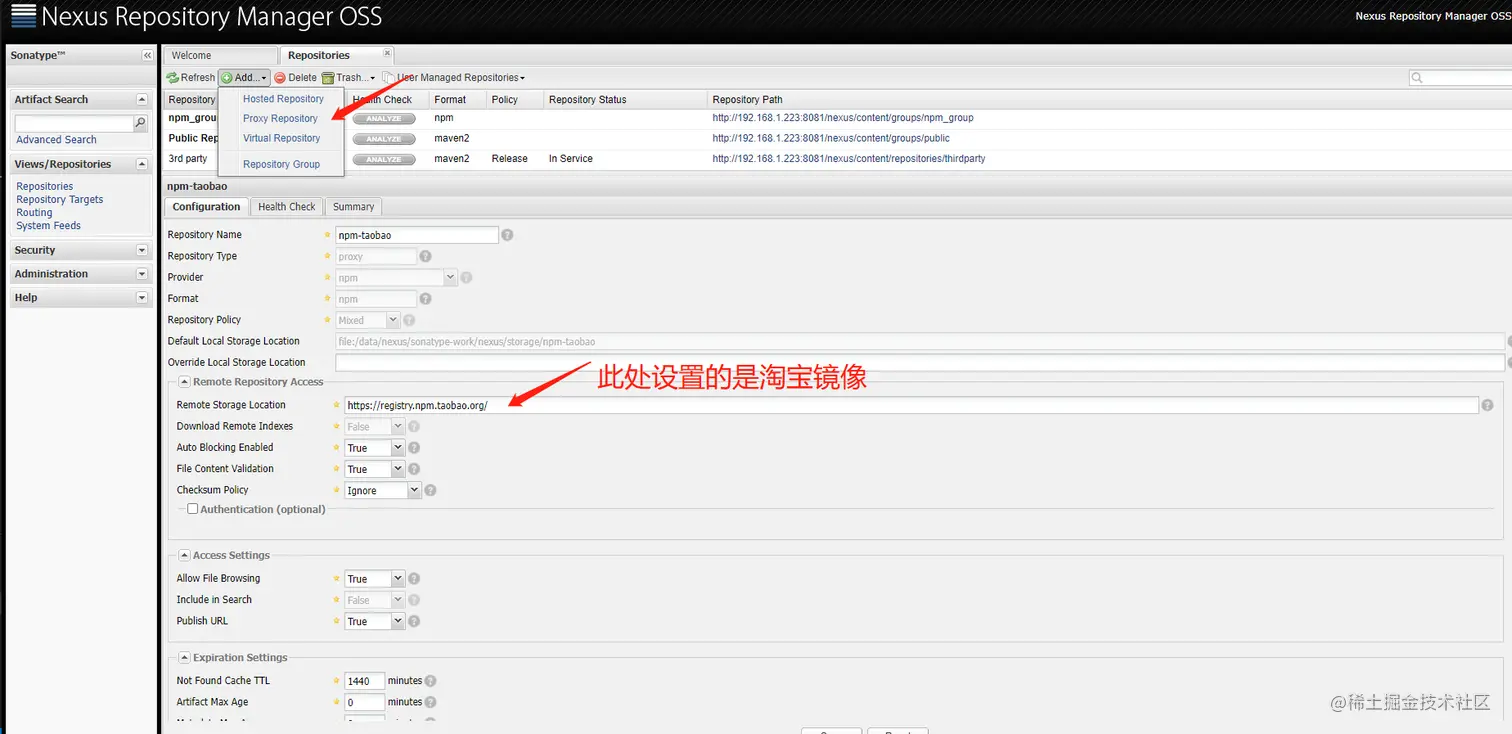1512x734 pixels.
Task: Show help for Not Found Cache TTL
Action: (x=430, y=681)
